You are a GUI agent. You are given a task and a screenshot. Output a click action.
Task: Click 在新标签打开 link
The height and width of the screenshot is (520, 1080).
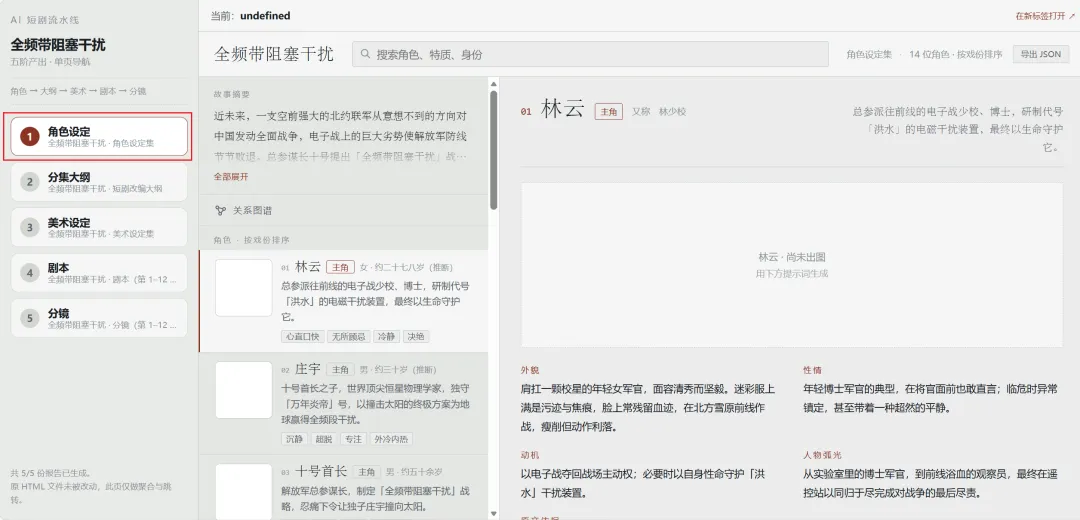(1045, 16)
